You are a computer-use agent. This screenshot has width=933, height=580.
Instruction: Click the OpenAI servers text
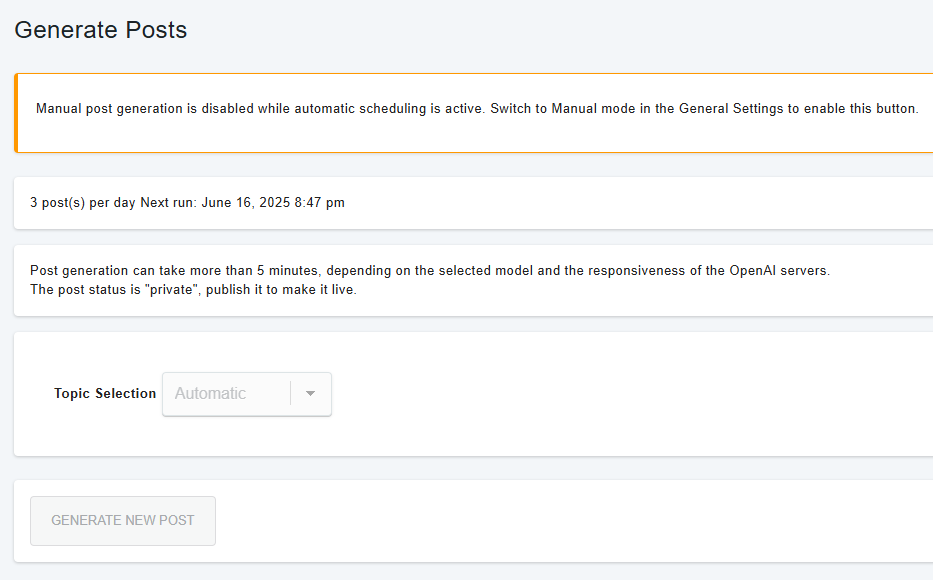(779, 271)
